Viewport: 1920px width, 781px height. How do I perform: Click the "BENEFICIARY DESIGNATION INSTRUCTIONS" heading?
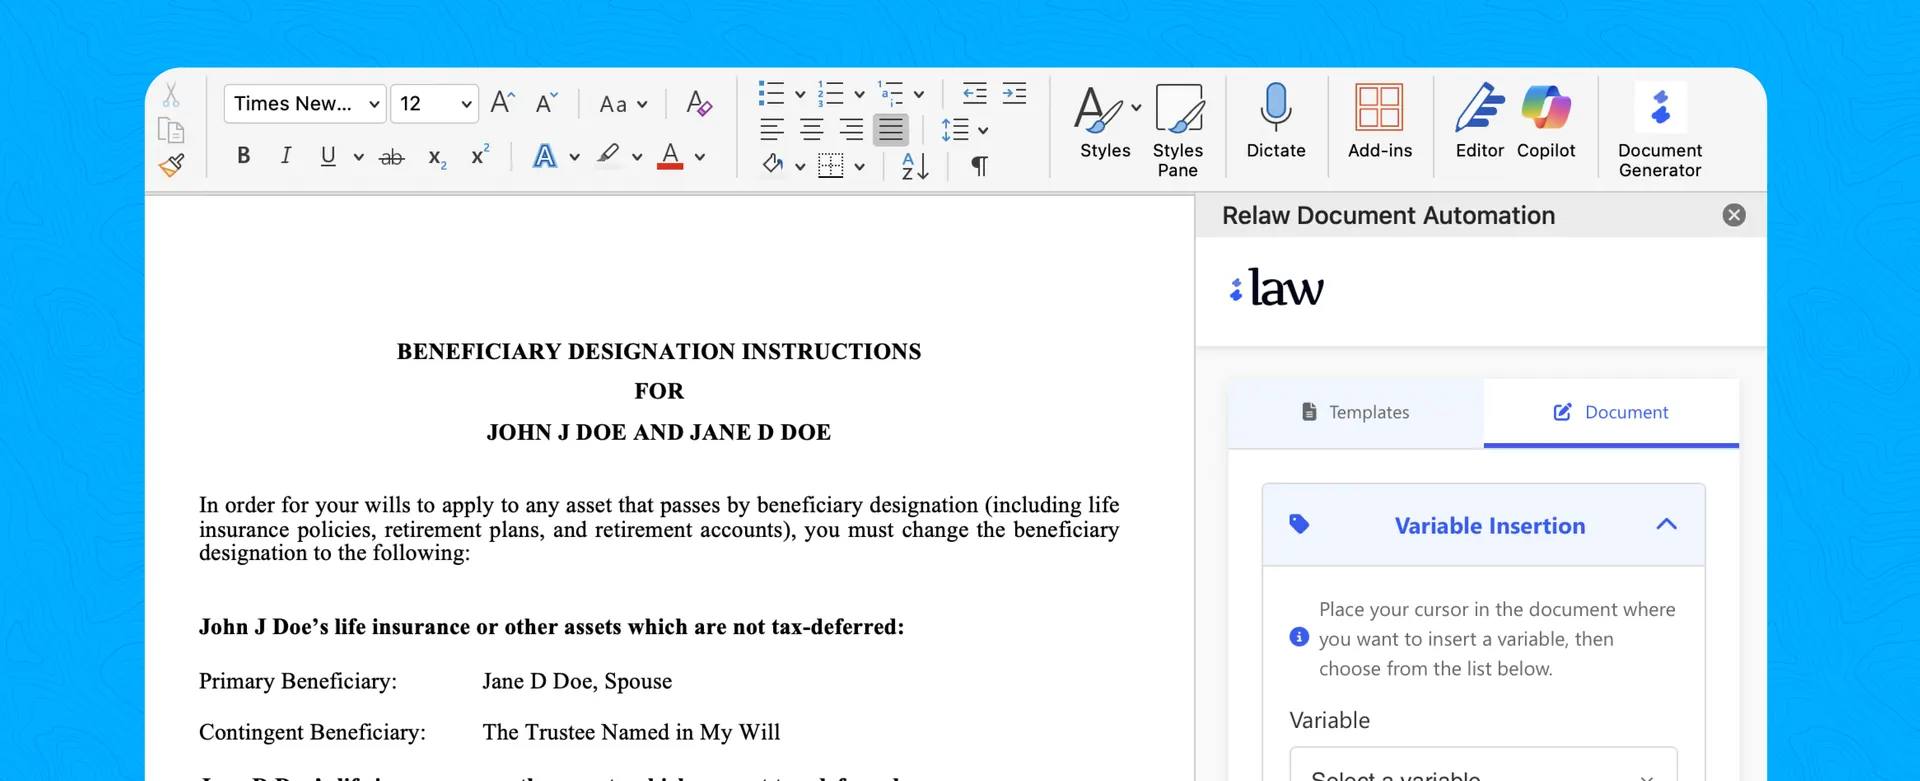point(659,351)
